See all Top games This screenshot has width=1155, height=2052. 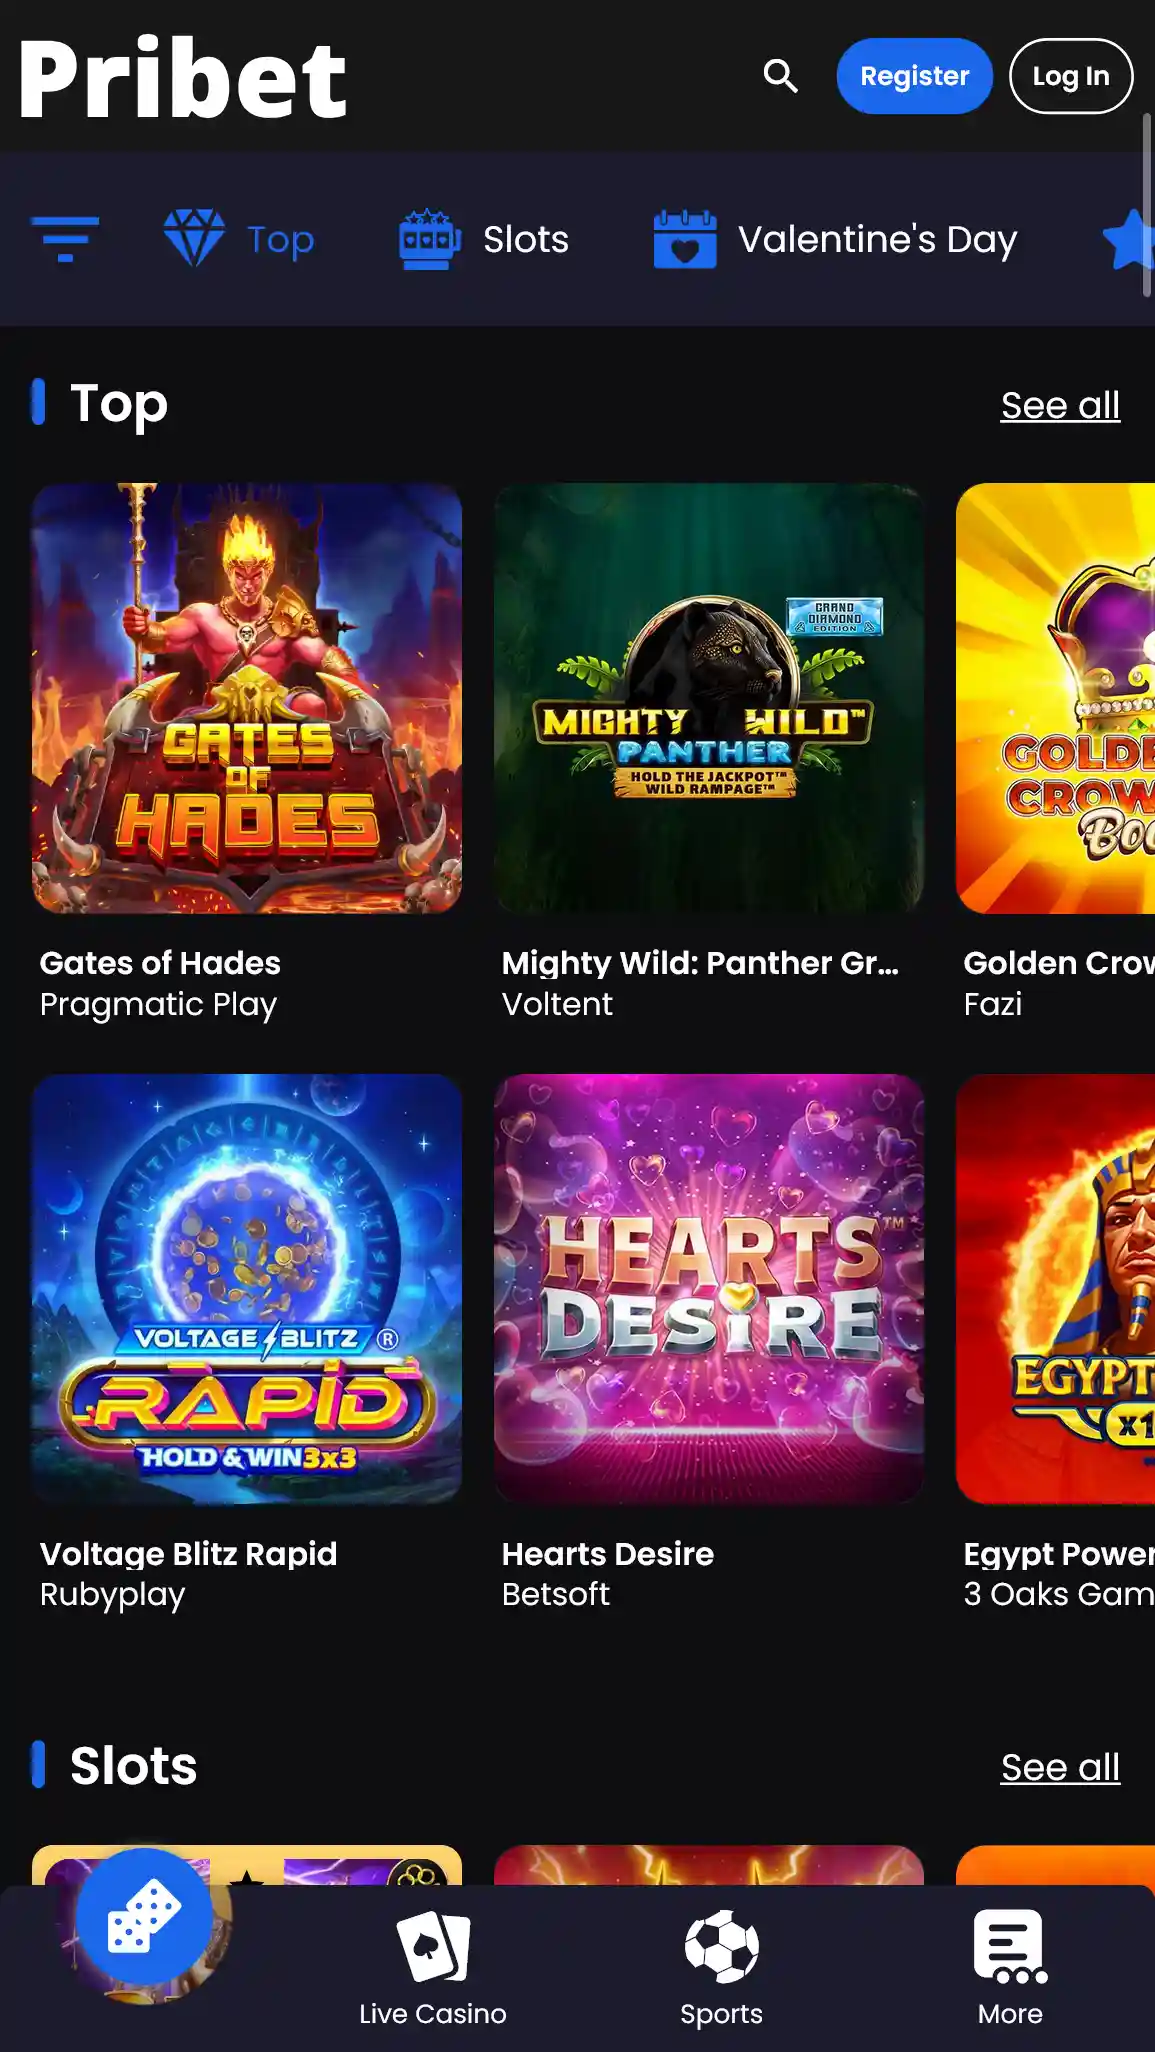(x=1060, y=405)
